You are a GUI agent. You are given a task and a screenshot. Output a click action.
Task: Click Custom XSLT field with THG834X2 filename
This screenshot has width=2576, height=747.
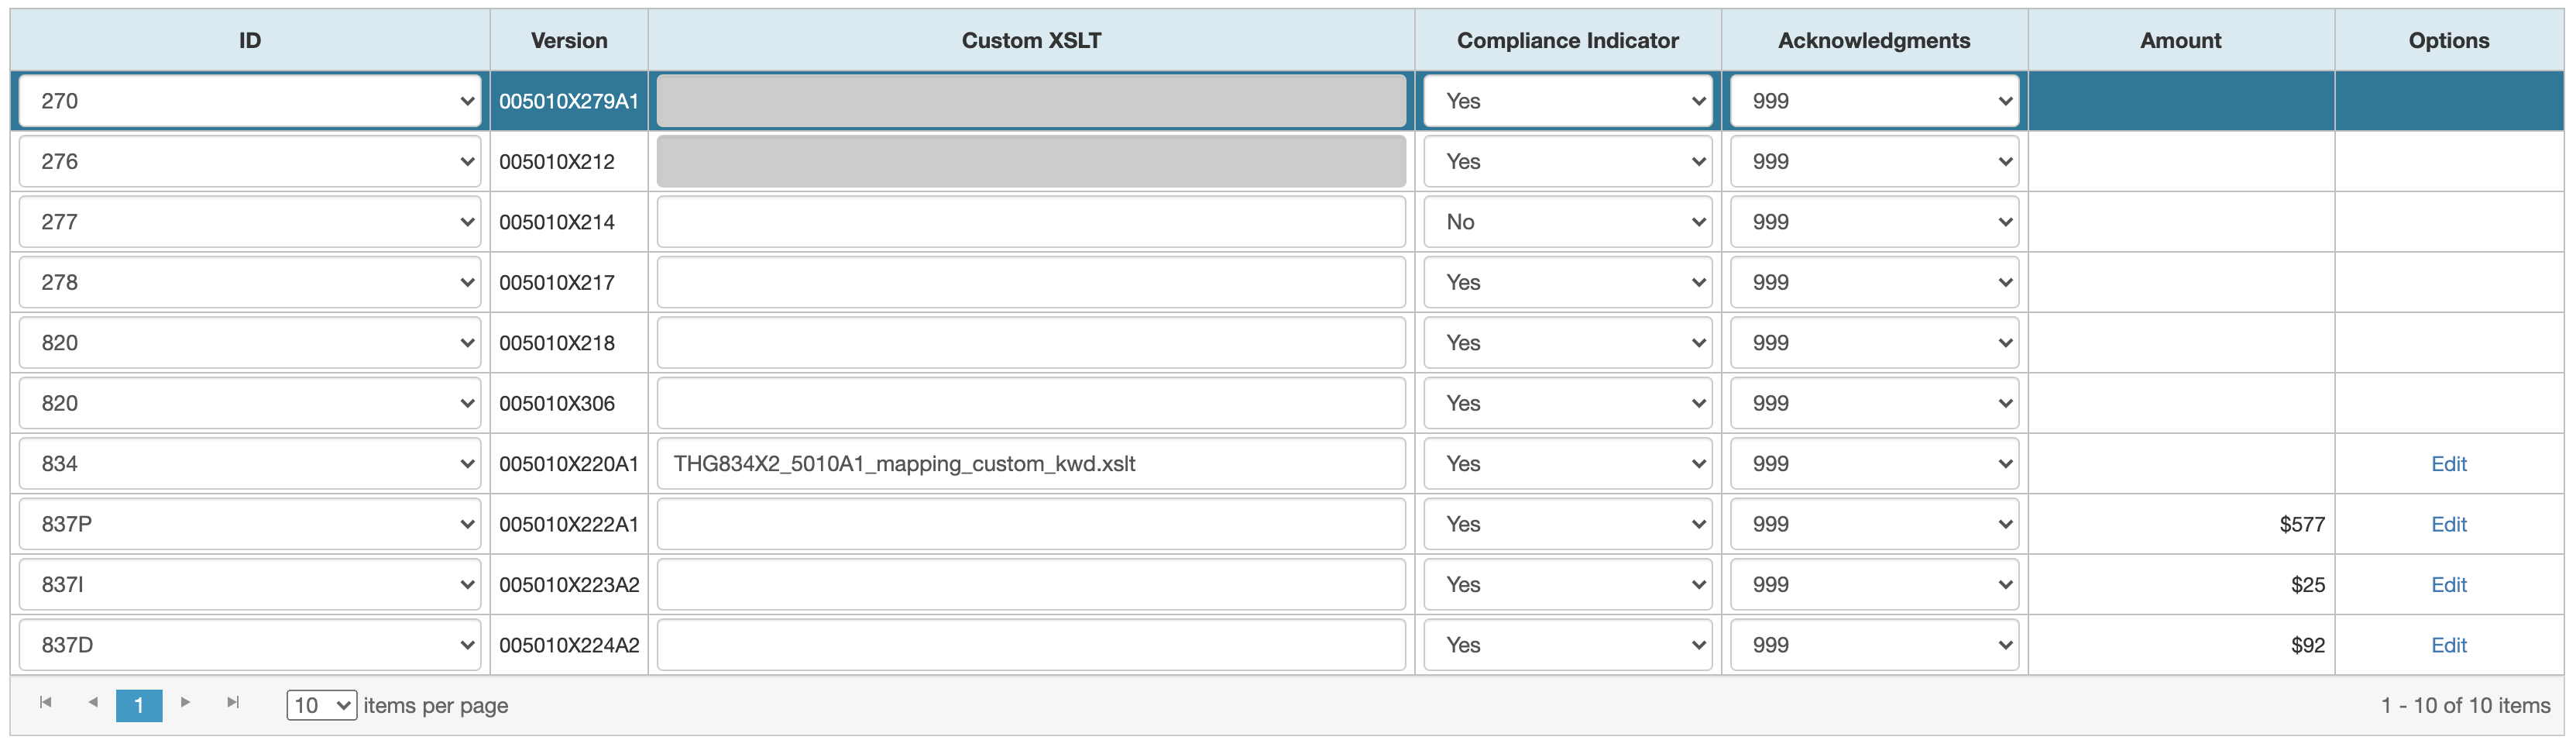(x=1031, y=464)
